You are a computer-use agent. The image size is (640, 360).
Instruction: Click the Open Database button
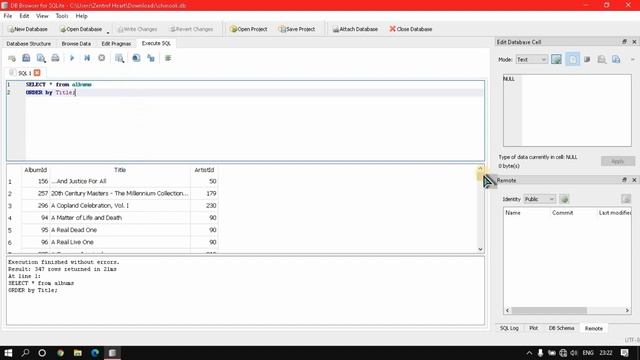tap(81, 29)
